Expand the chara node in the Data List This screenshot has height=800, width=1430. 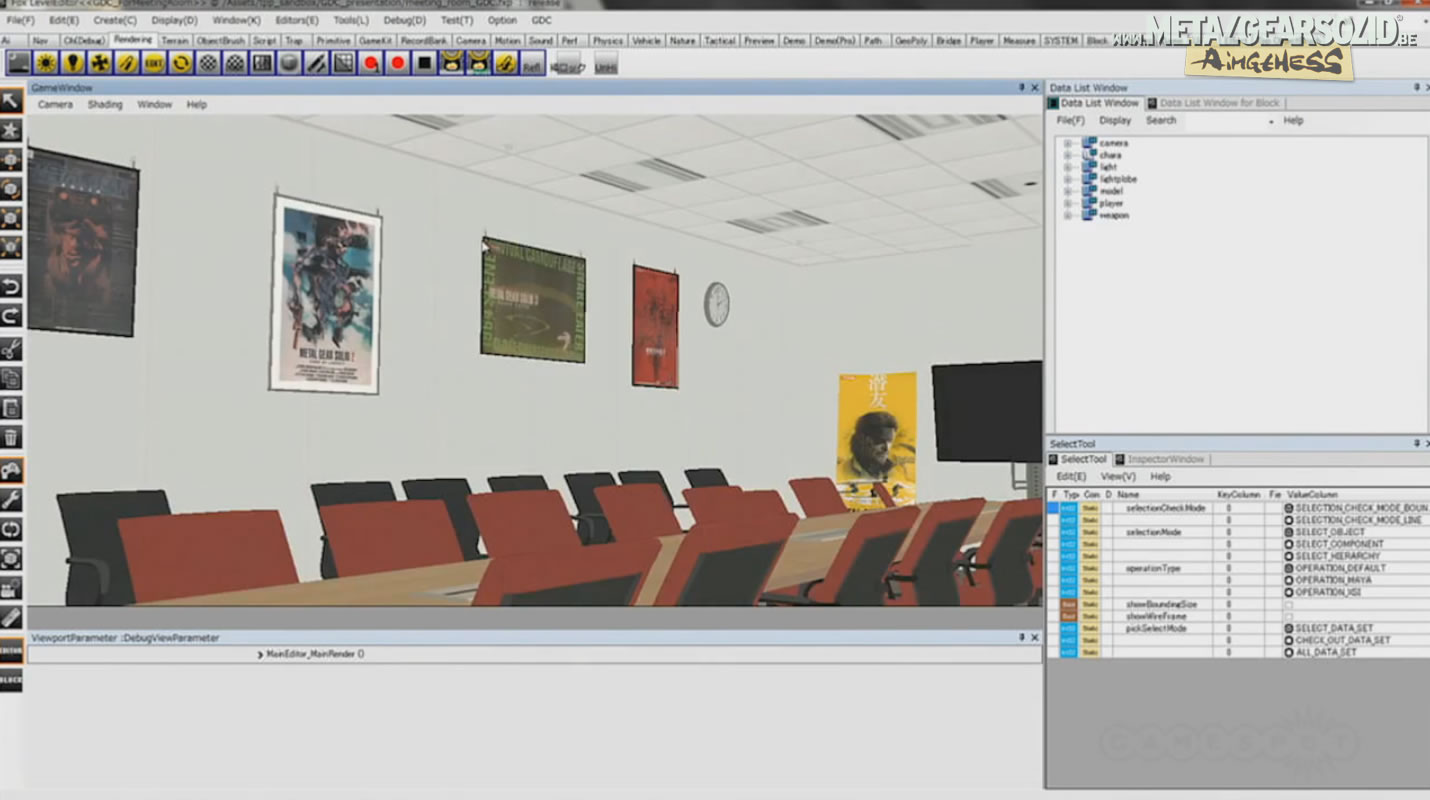click(1067, 155)
